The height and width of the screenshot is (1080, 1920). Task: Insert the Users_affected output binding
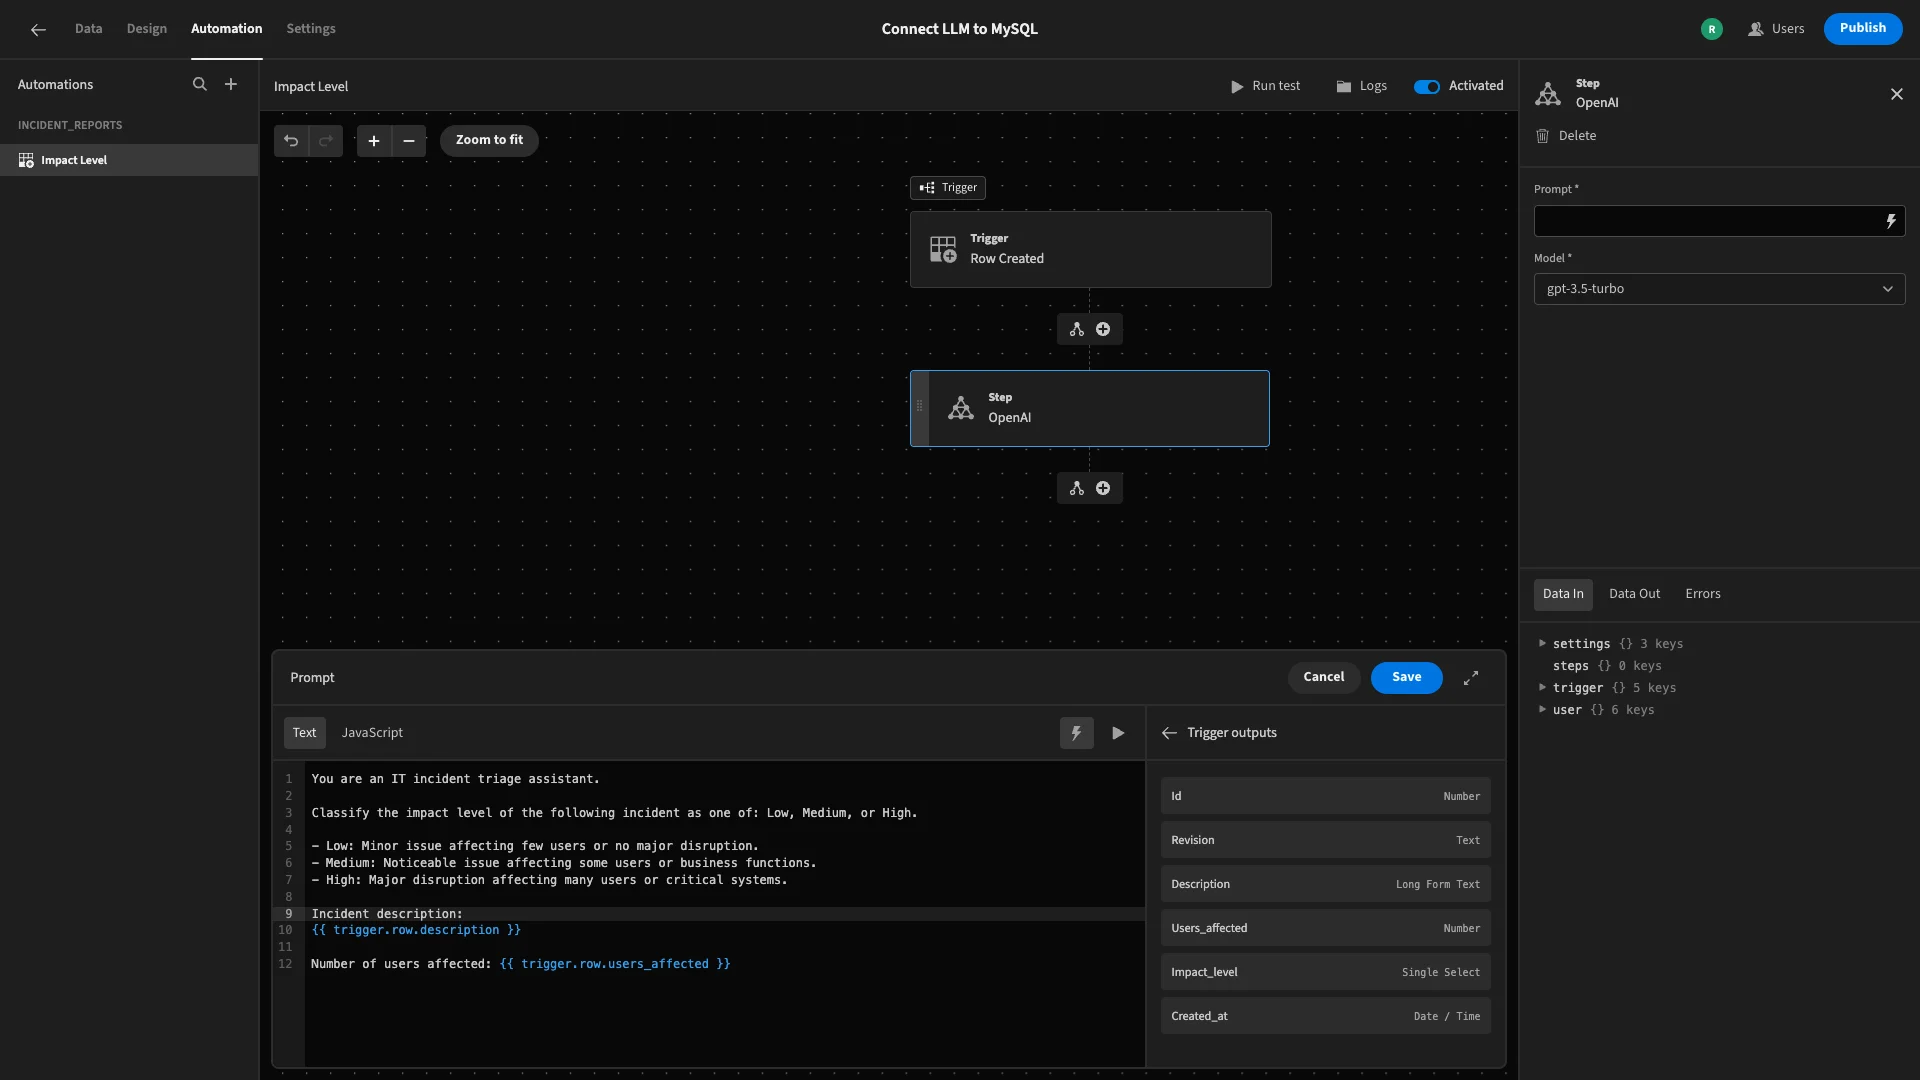click(x=1325, y=928)
